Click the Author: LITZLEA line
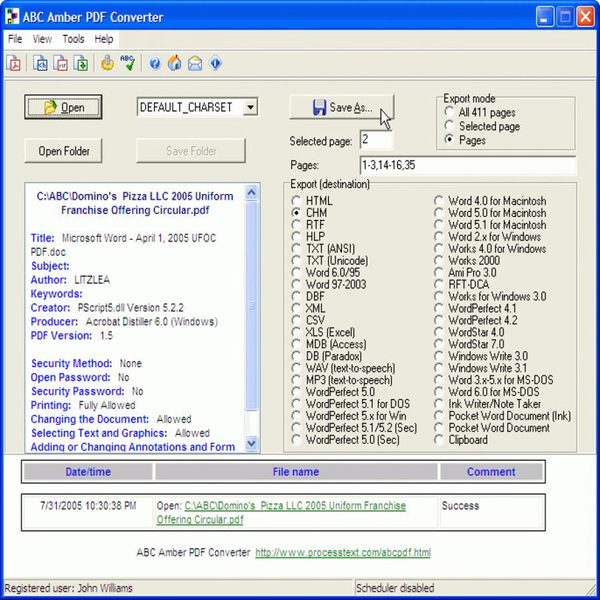The image size is (600, 600). 70,280
